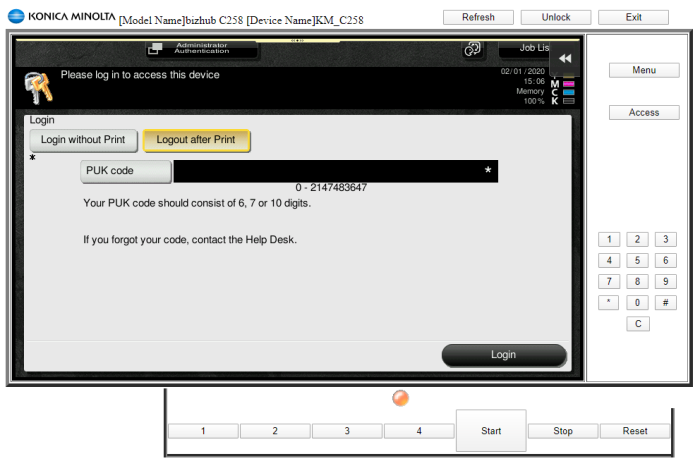Viewport: 700px width, 461px height.
Task: Click the PUK code button
Action: (126, 171)
